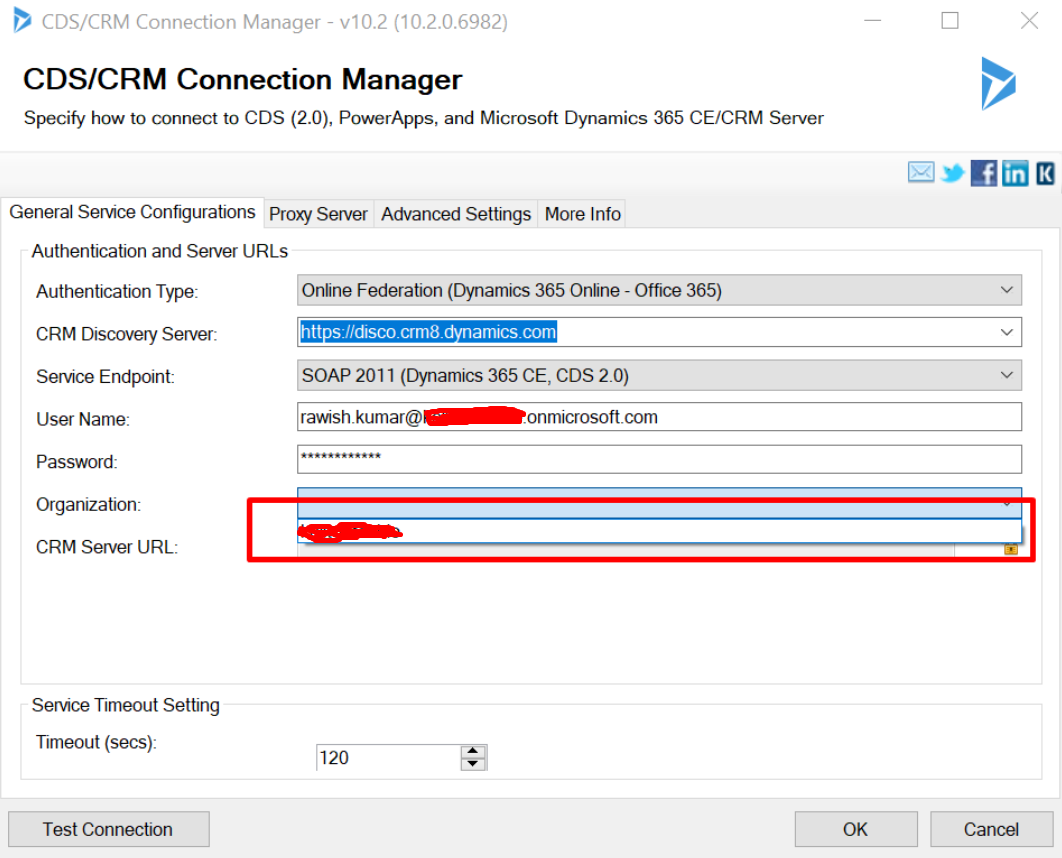Switch to the Proxy Server tab

click(319, 214)
